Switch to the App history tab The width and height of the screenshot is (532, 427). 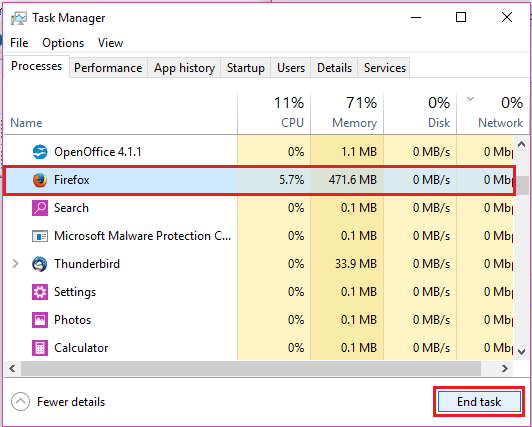(x=184, y=68)
